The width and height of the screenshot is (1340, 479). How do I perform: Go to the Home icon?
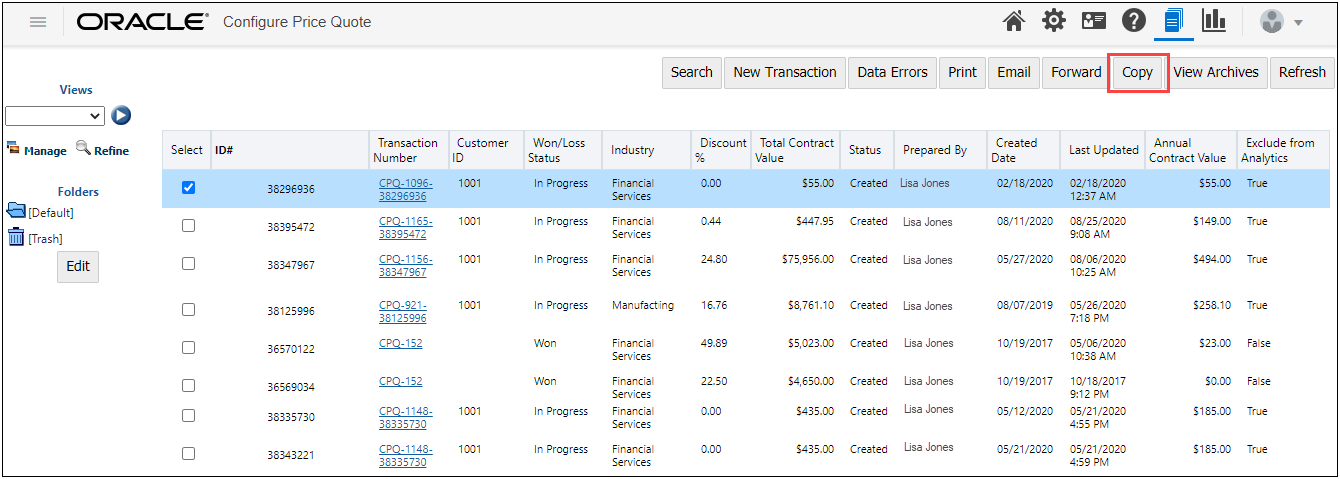(1014, 21)
